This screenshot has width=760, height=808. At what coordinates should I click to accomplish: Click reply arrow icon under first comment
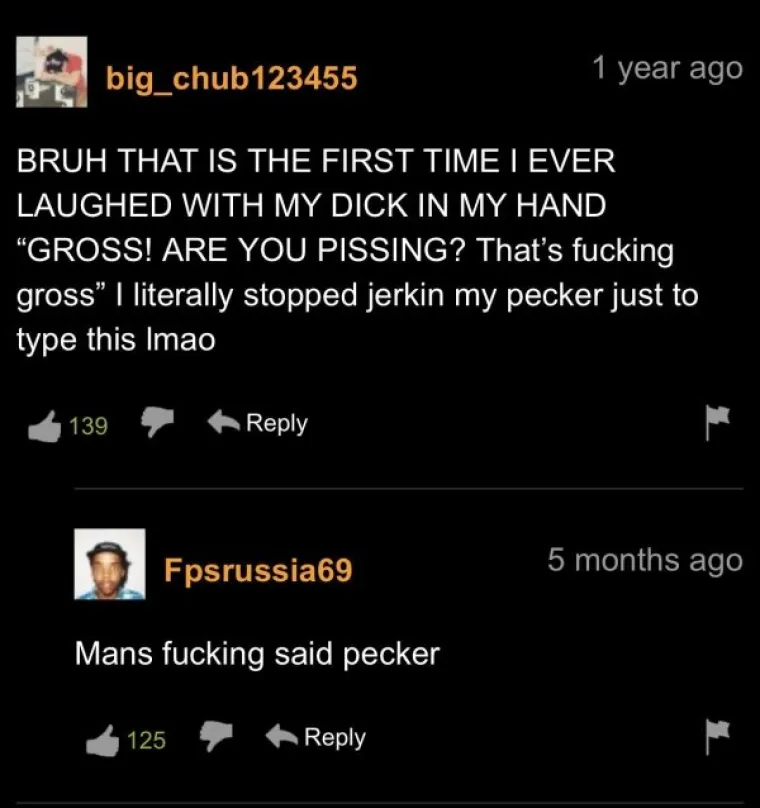[223, 422]
